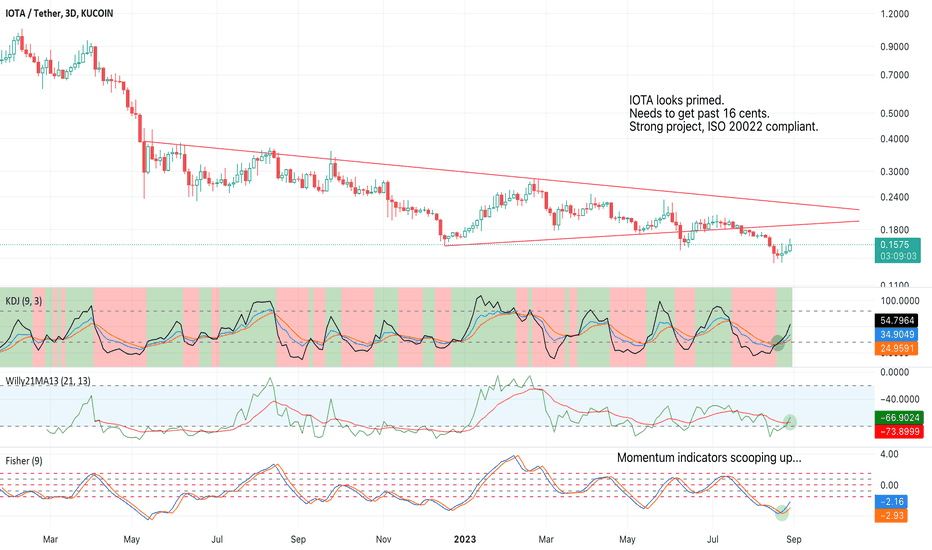932x550 pixels.
Task: Click the KDJ blue value 34.9049
Action: (897, 335)
